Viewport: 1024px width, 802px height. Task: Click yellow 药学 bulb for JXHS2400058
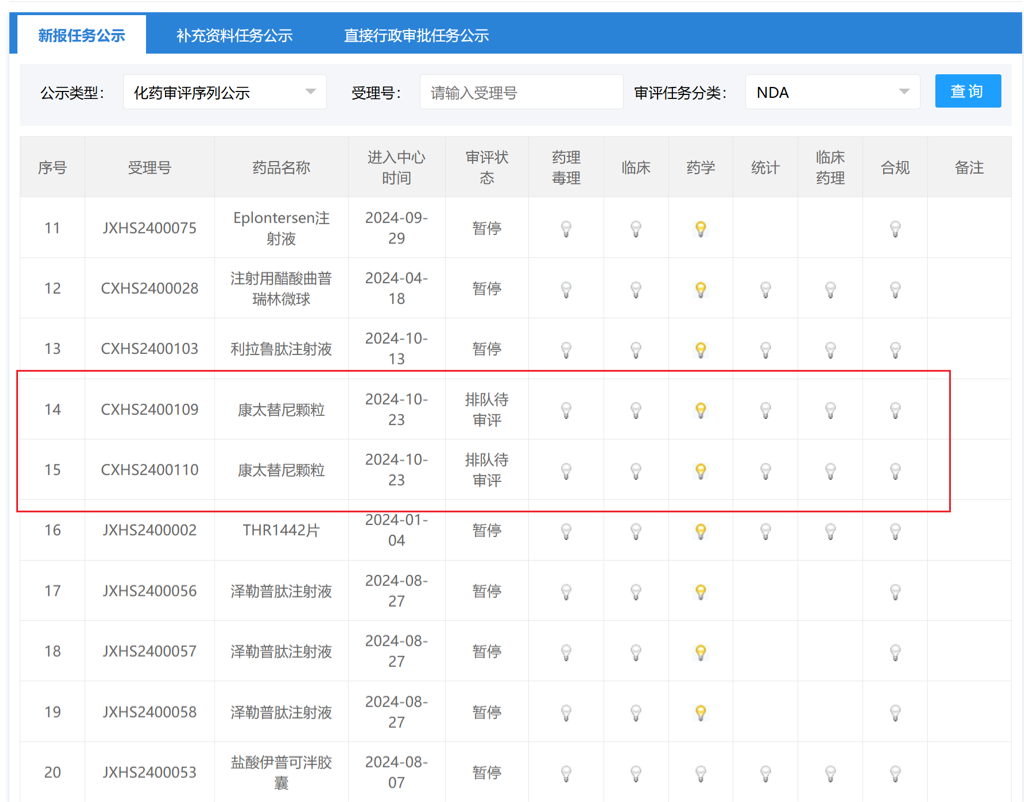[701, 713]
